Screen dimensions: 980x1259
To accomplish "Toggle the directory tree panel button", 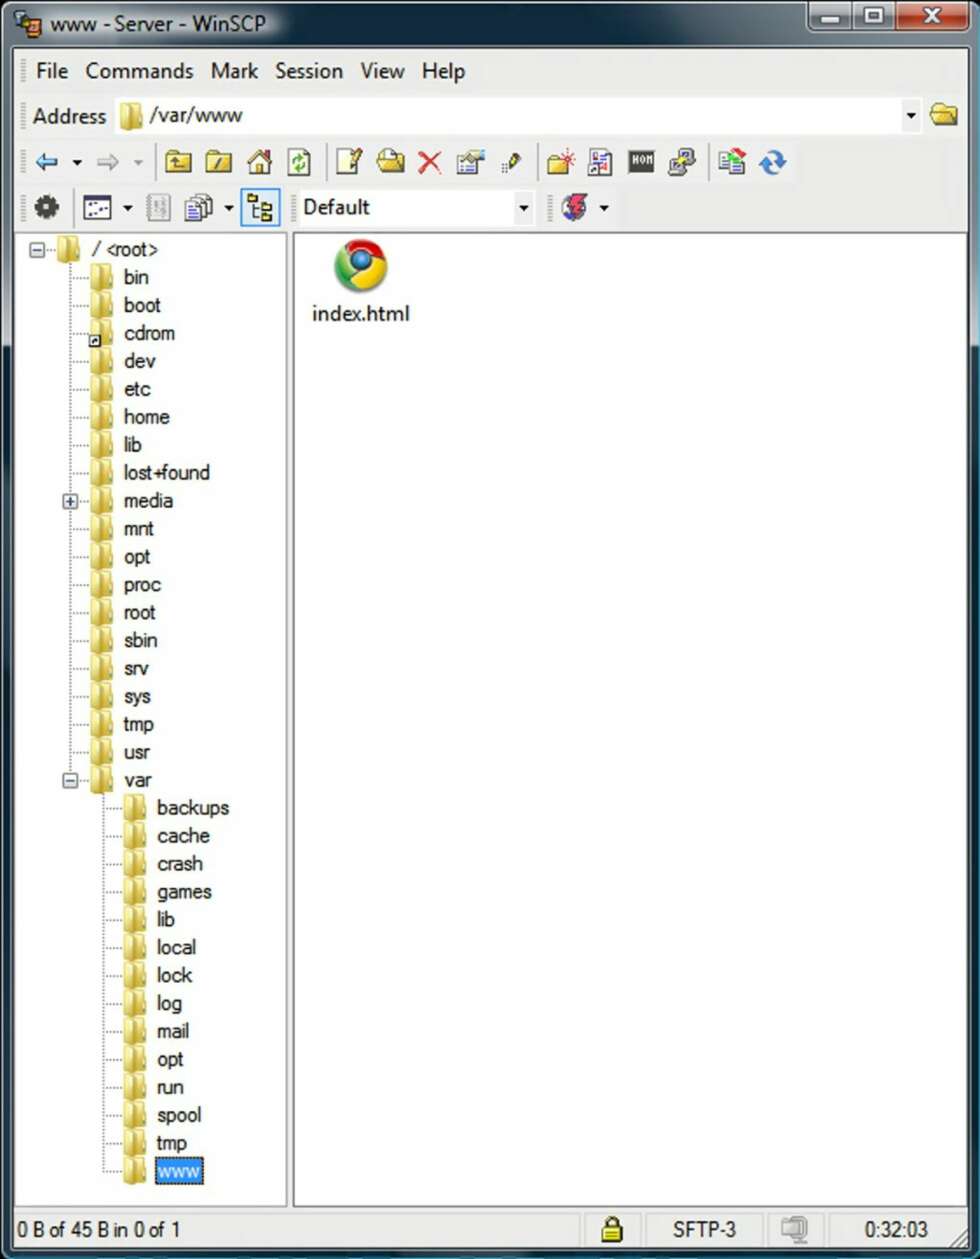I will pyautogui.click(x=260, y=207).
